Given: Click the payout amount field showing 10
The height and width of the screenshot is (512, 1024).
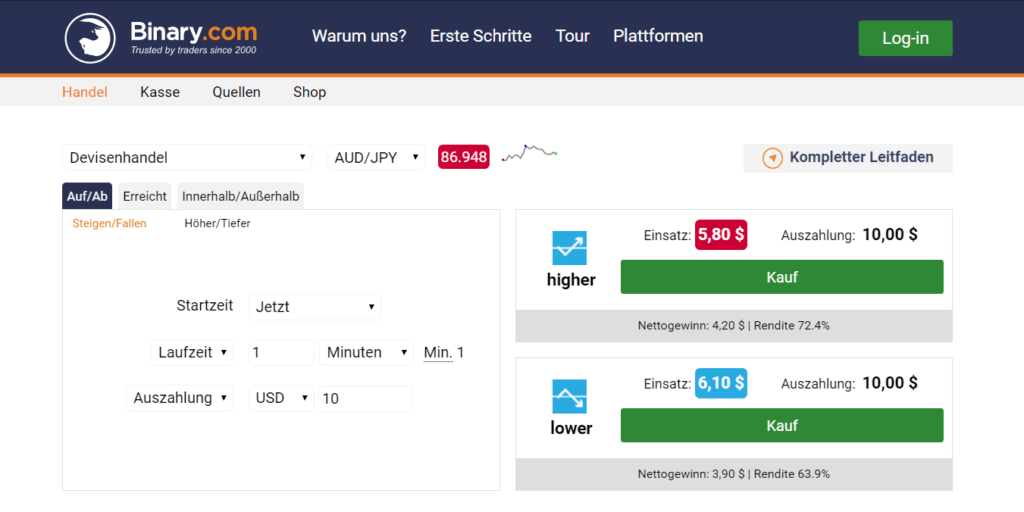Looking at the screenshot, I should coord(365,398).
